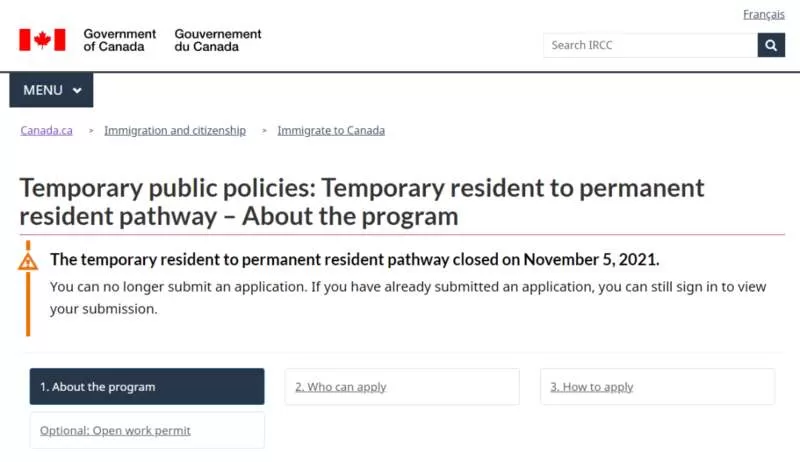The height and width of the screenshot is (462, 800).
Task: Click the orange warning triangle icon
Action: coord(28,262)
